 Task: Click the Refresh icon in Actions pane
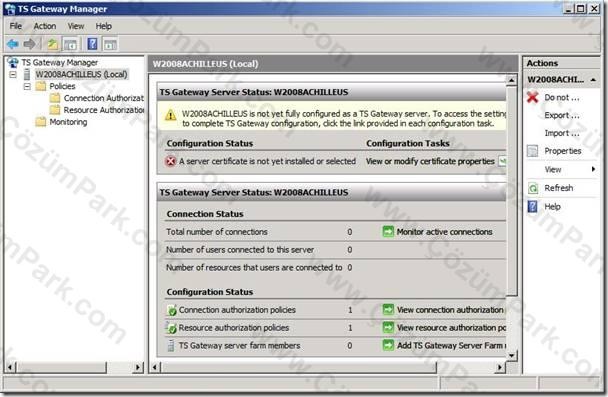coord(533,188)
